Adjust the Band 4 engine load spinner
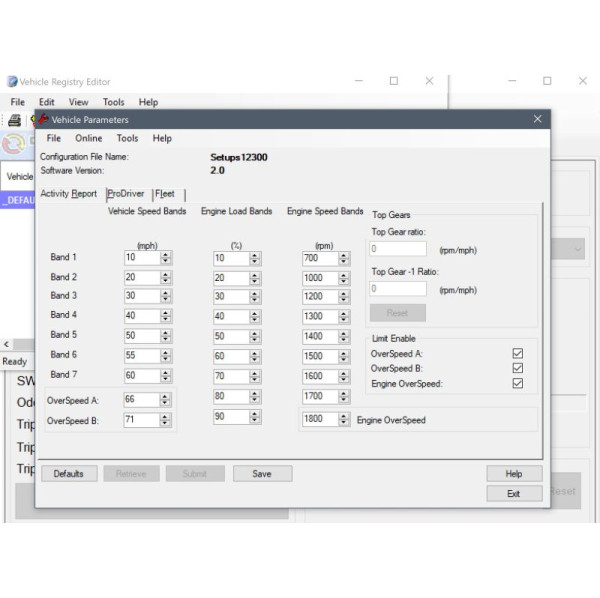Viewport: 600px width, 598px height. (x=254, y=316)
